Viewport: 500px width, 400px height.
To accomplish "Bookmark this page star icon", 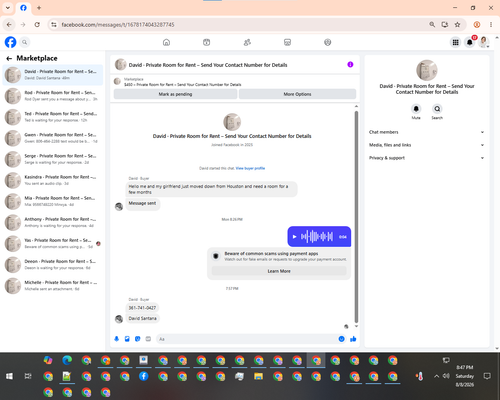I will coord(457,25).
